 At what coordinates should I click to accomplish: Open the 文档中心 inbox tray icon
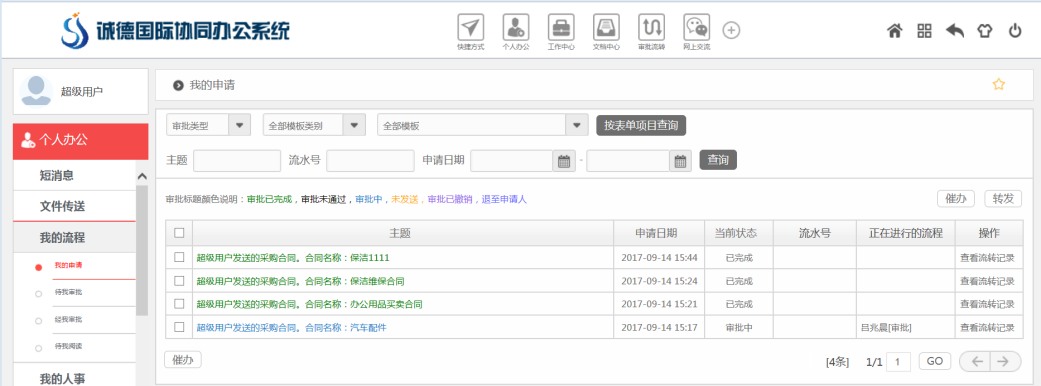pos(606,27)
